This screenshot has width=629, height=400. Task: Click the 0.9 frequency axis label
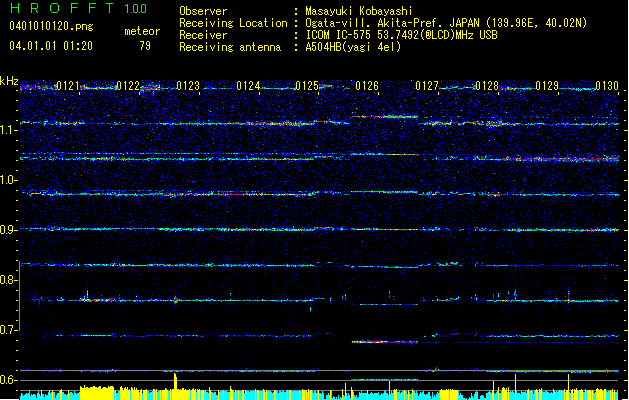[8, 229]
